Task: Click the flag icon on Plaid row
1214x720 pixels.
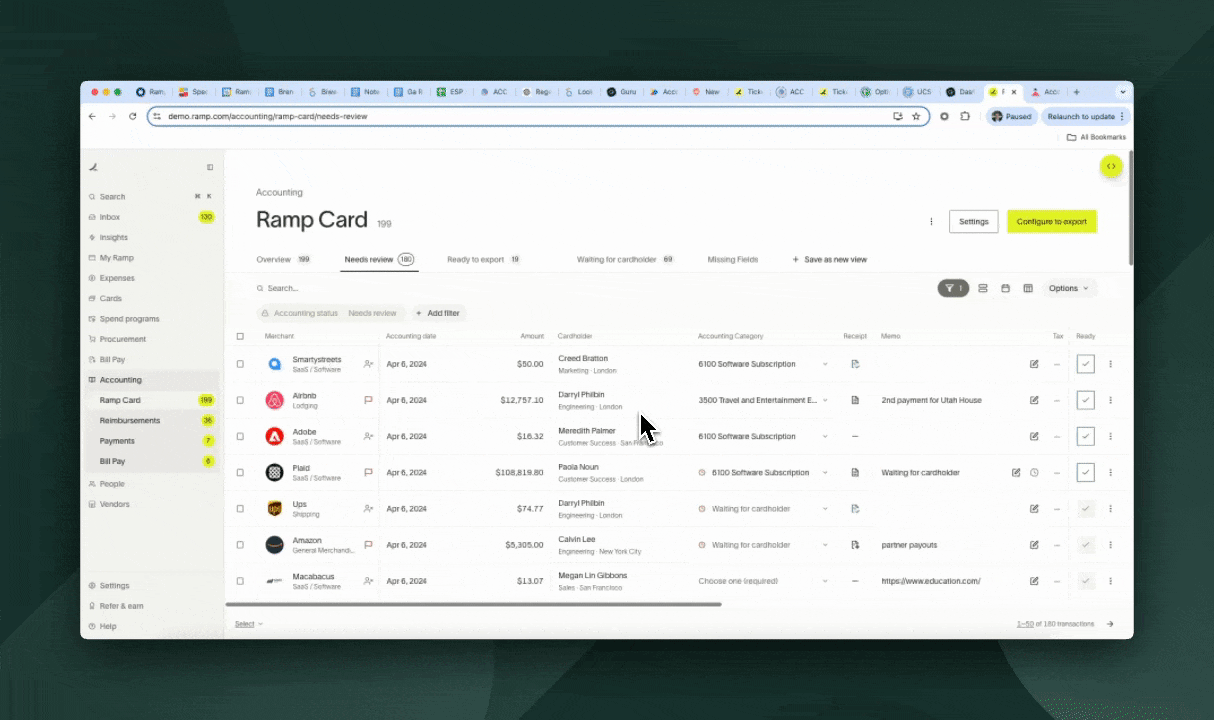Action: pos(368,472)
